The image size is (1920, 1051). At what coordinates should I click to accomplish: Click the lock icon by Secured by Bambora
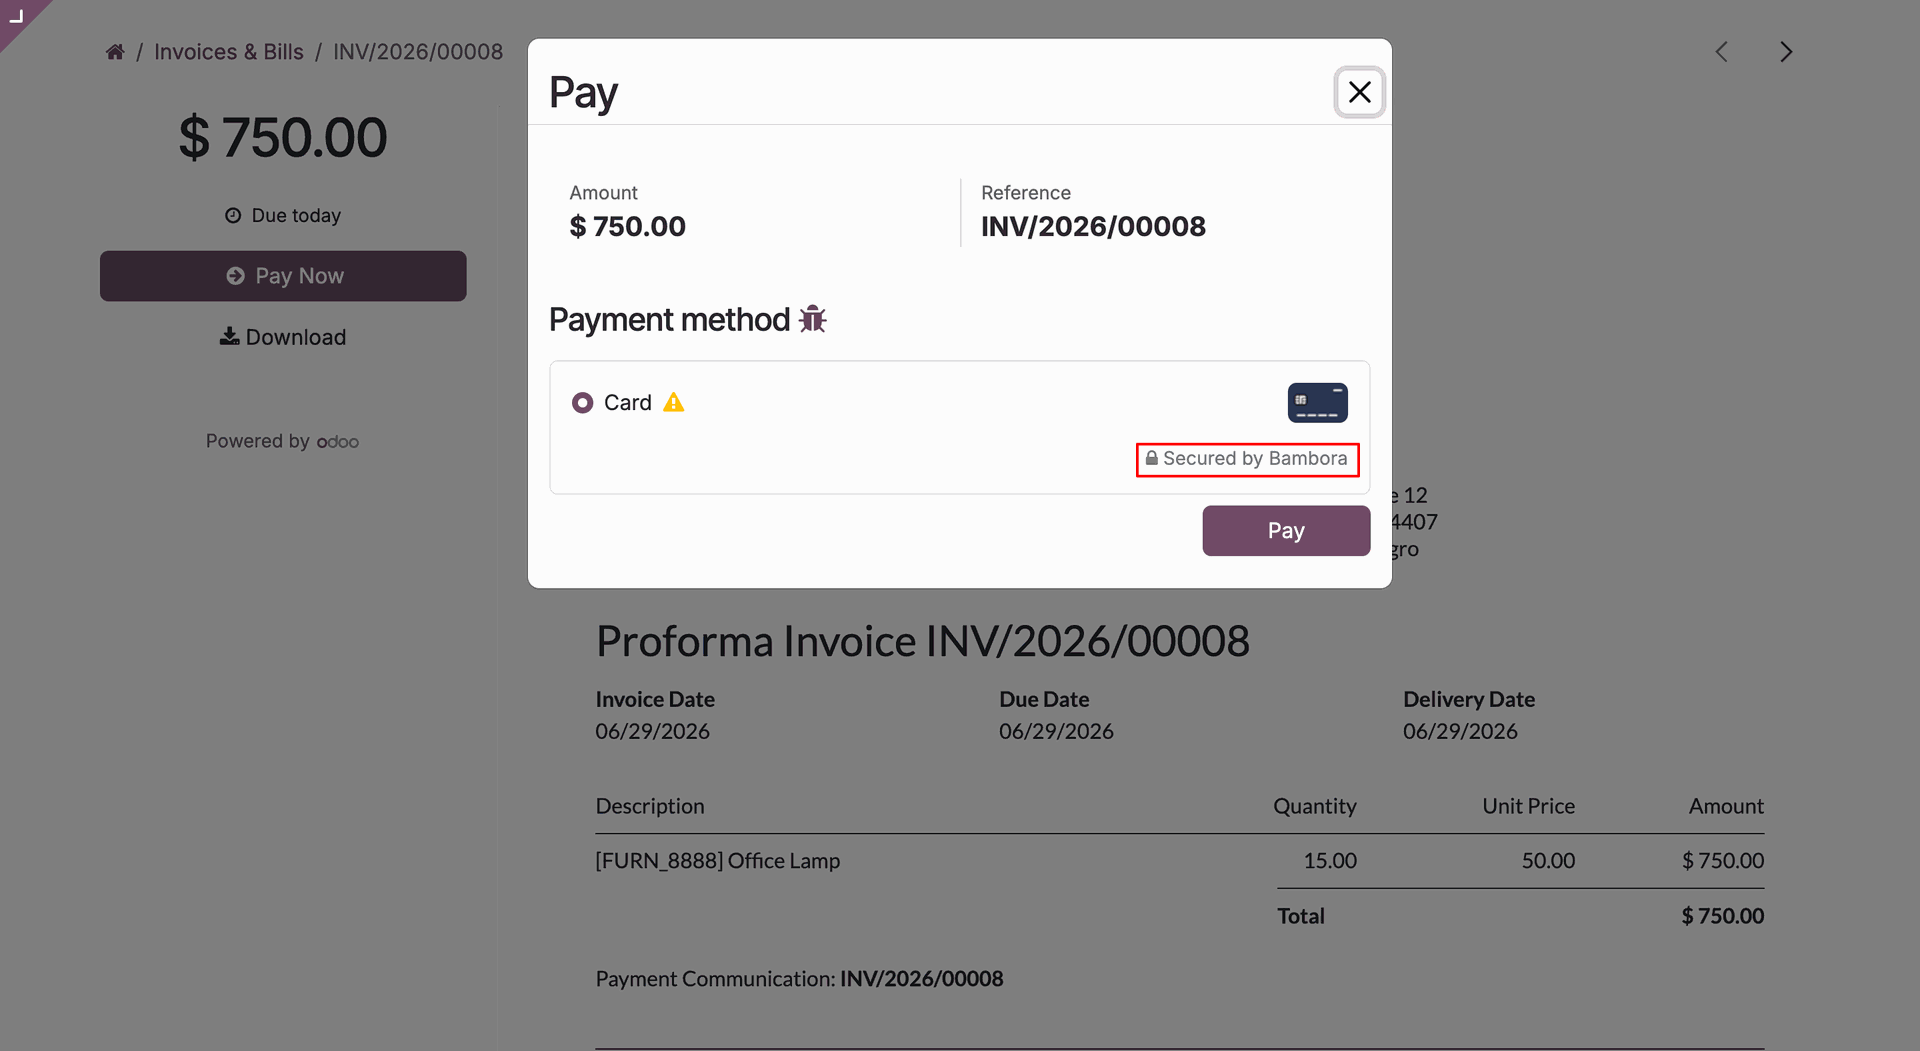[1152, 458]
